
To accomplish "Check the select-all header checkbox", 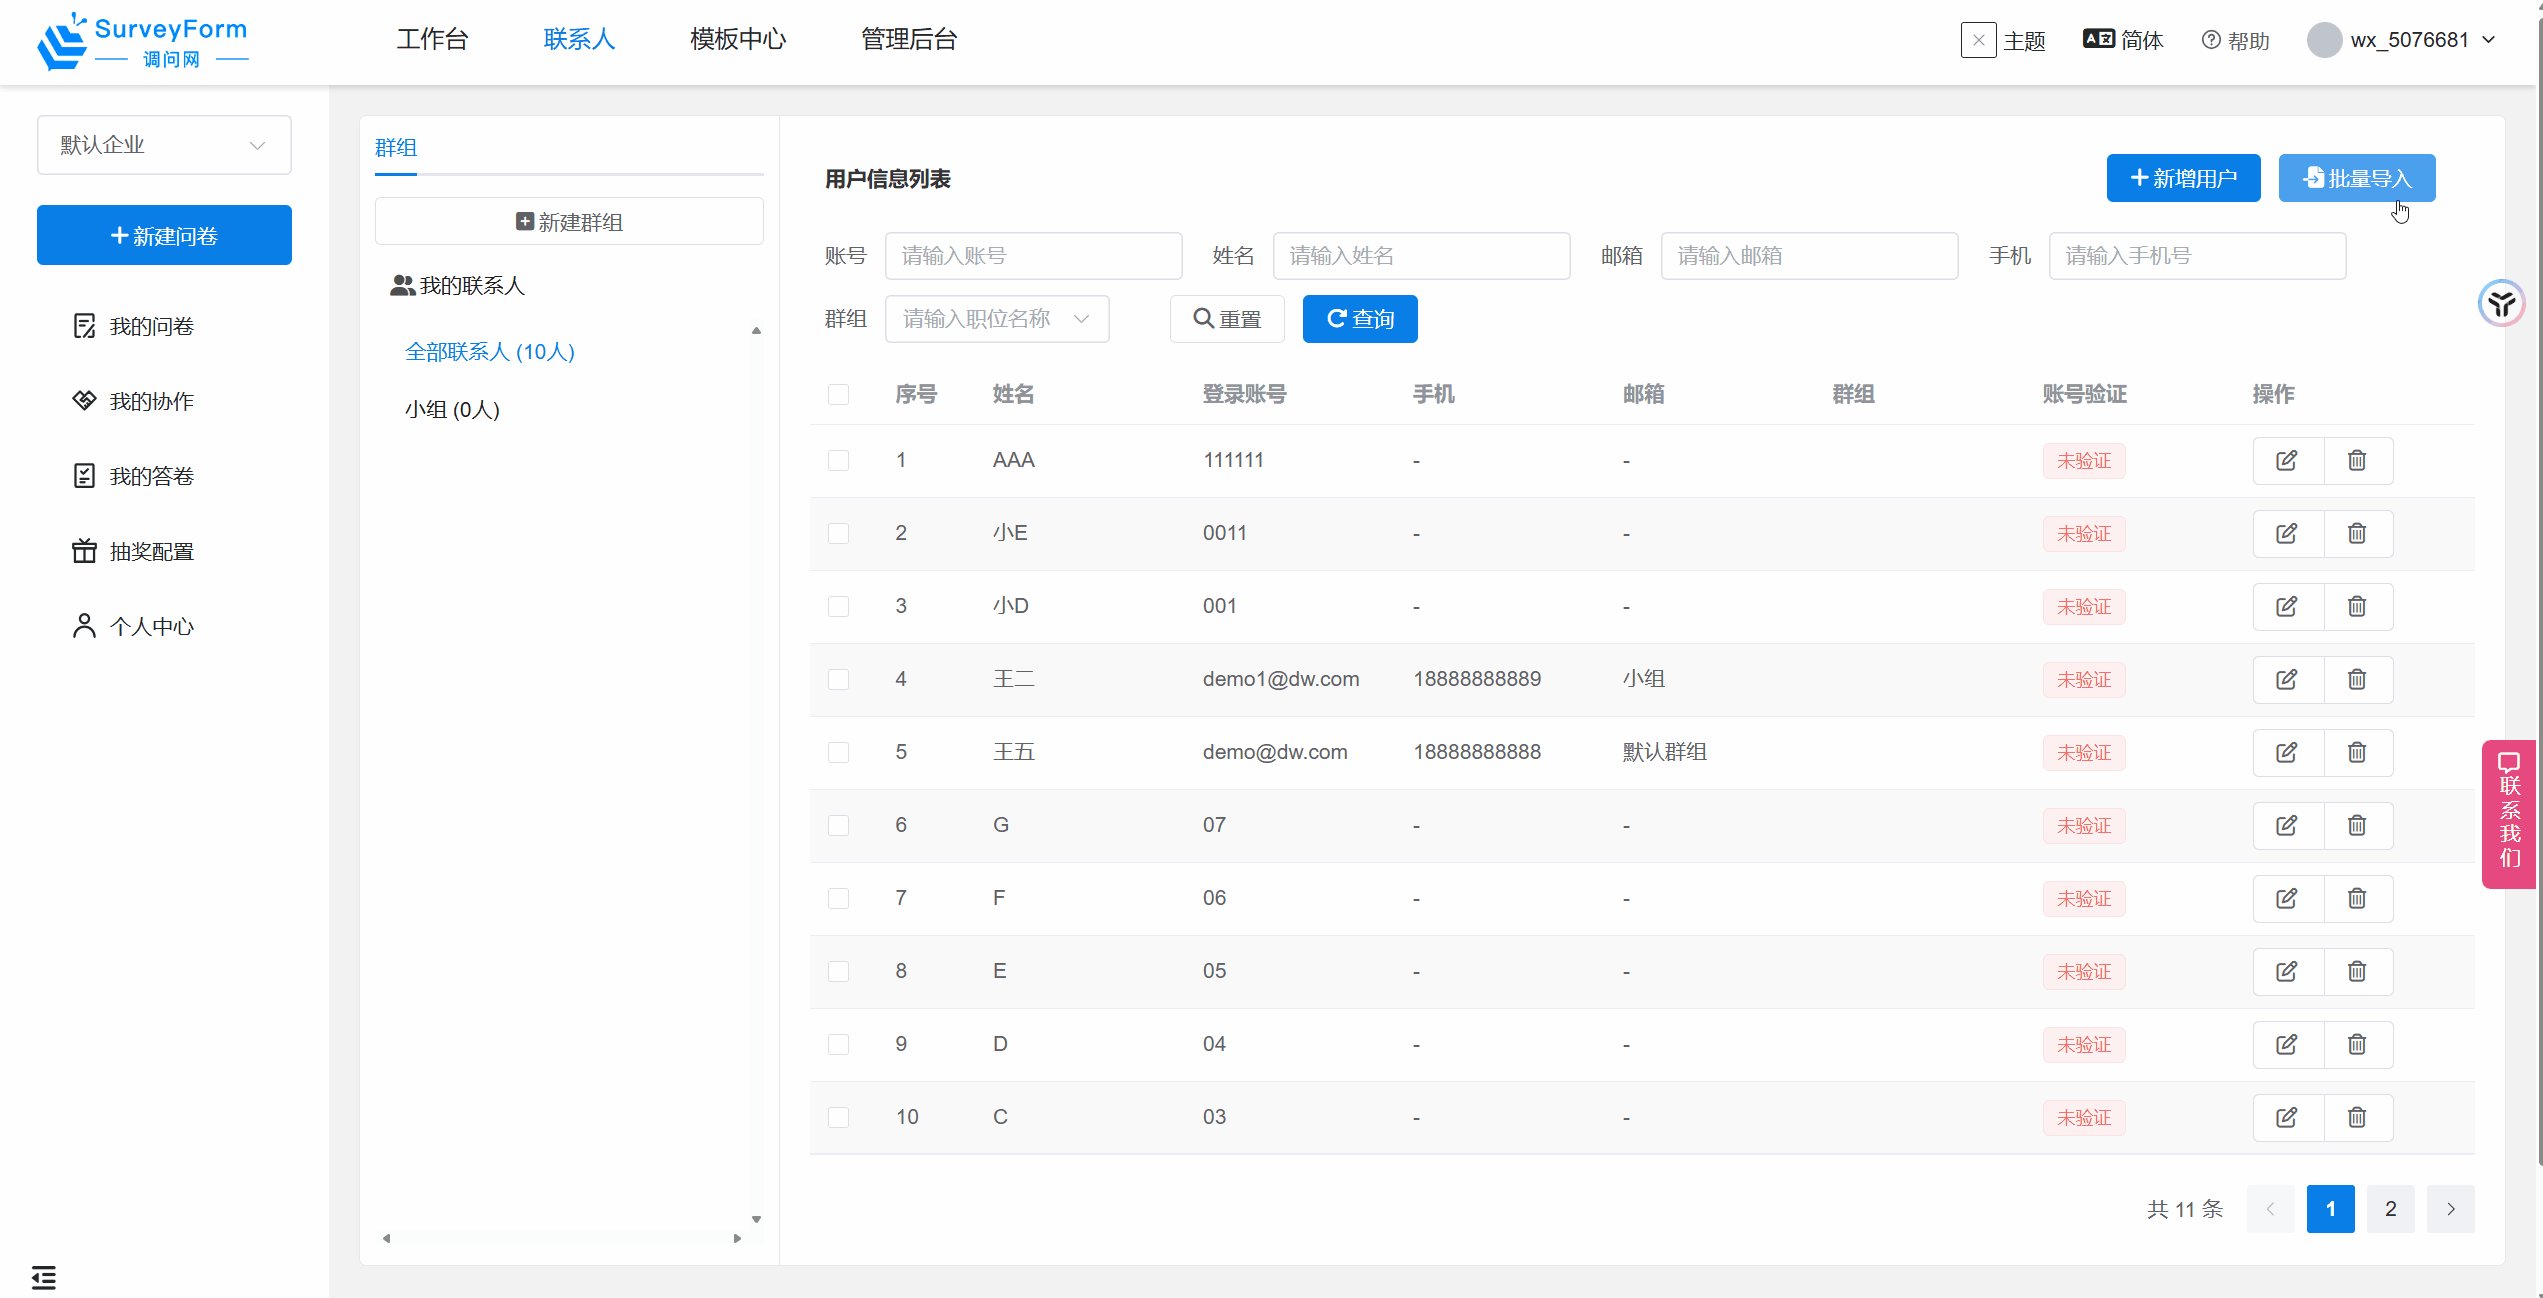I will click(838, 394).
